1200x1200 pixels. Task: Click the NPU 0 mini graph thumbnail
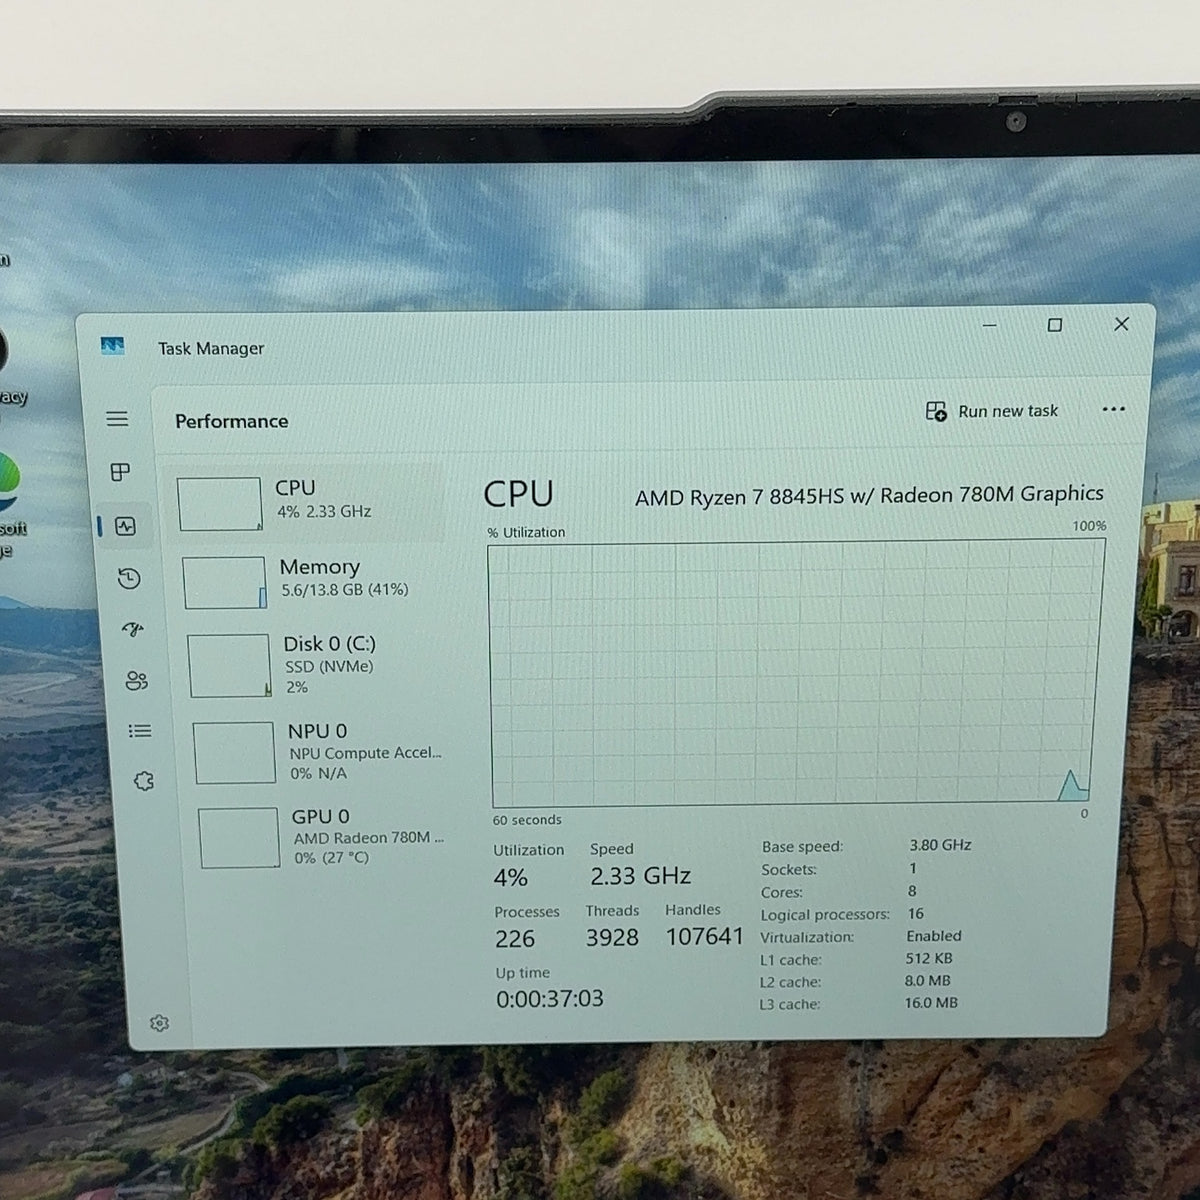click(x=235, y=752)
